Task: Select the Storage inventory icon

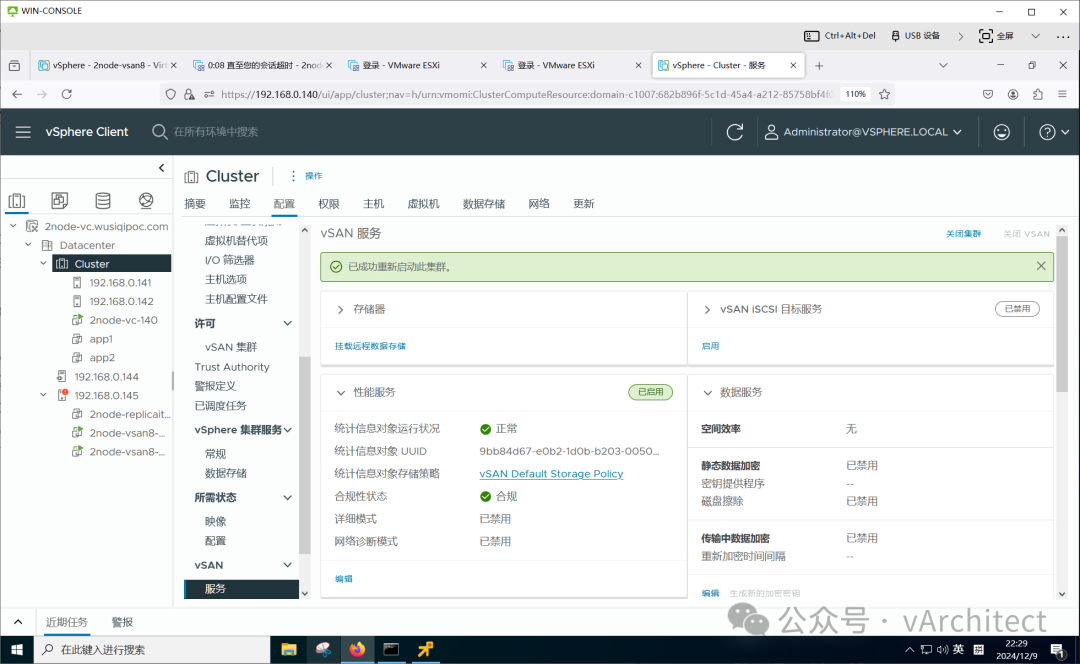Action: 103,200
